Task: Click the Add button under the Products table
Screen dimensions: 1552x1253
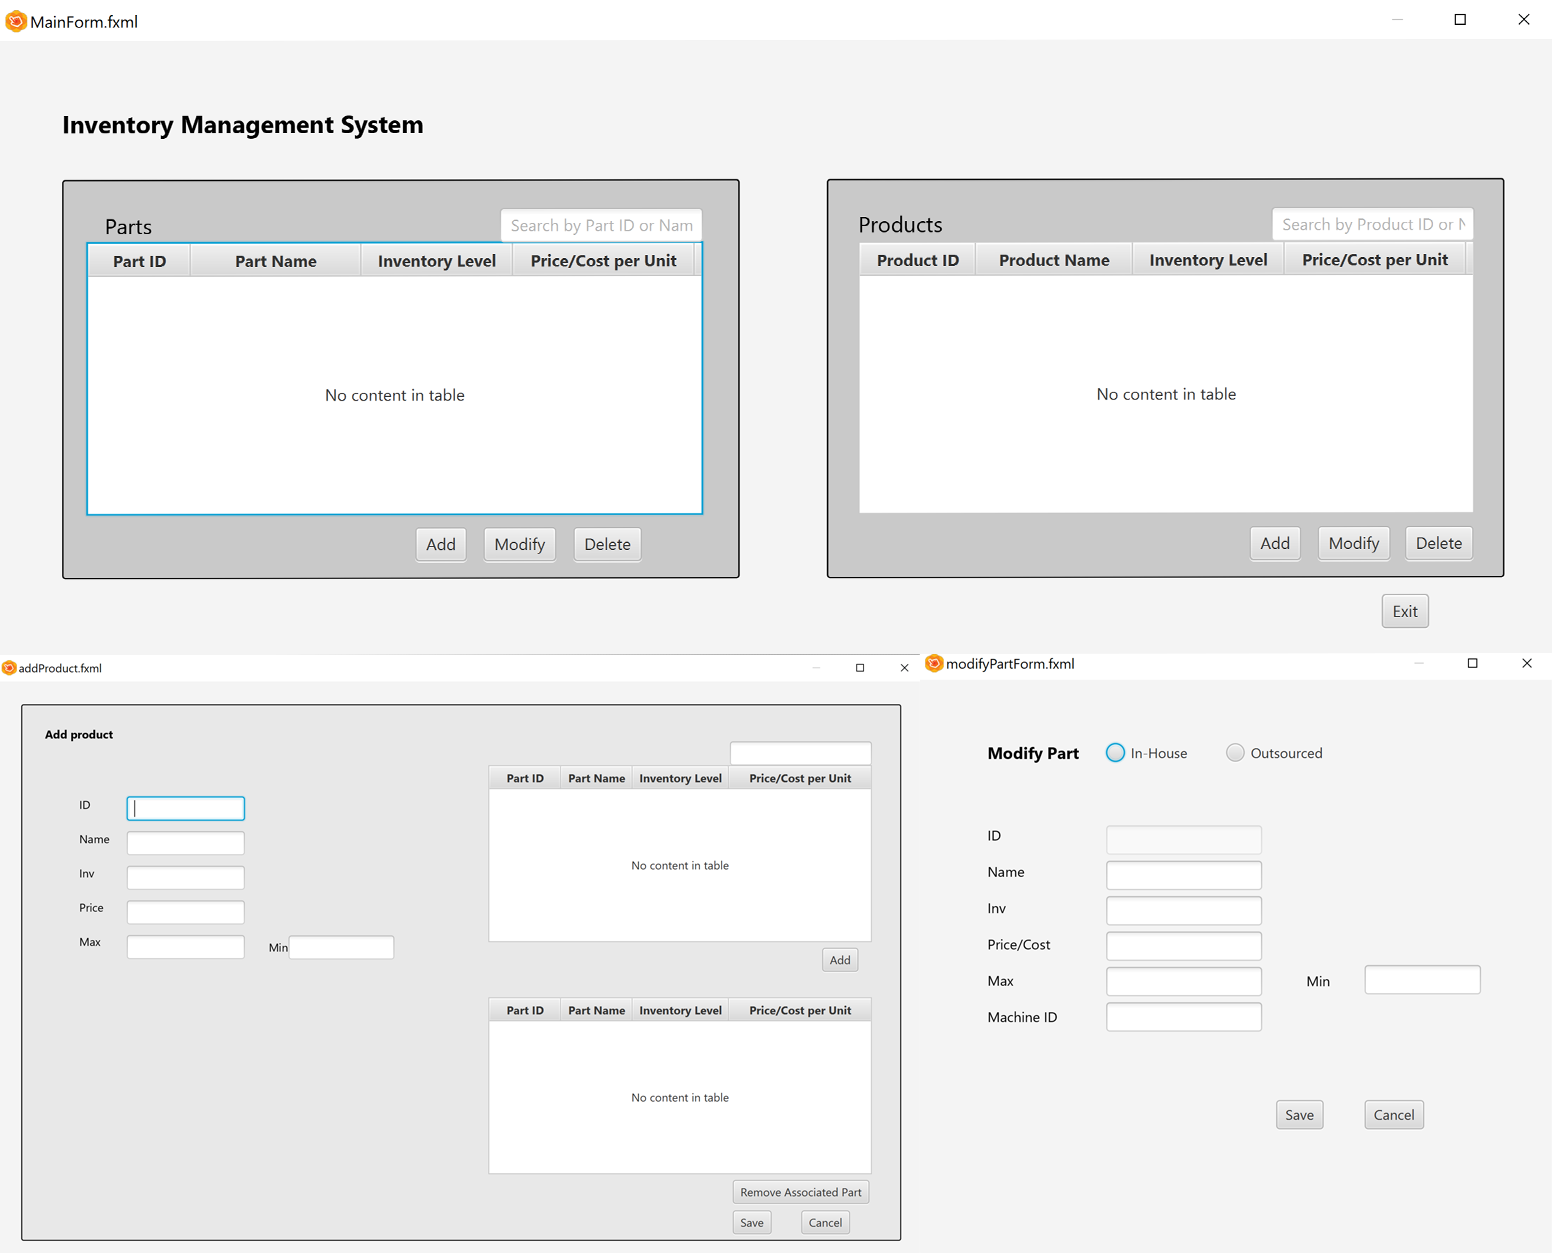Action: click(x=1274, y=543)
